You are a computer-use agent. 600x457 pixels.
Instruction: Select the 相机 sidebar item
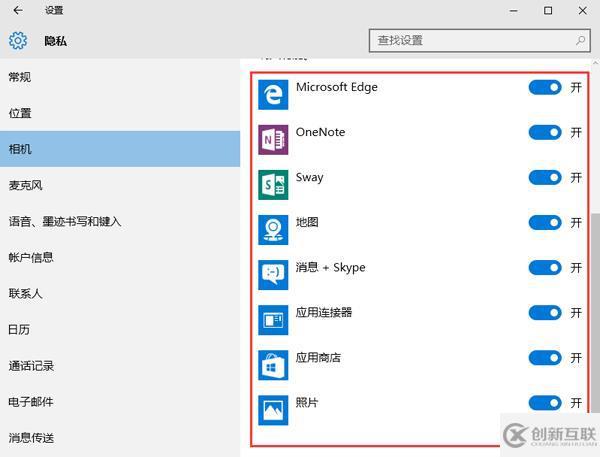pyautogui.click(x=120, y=149)
